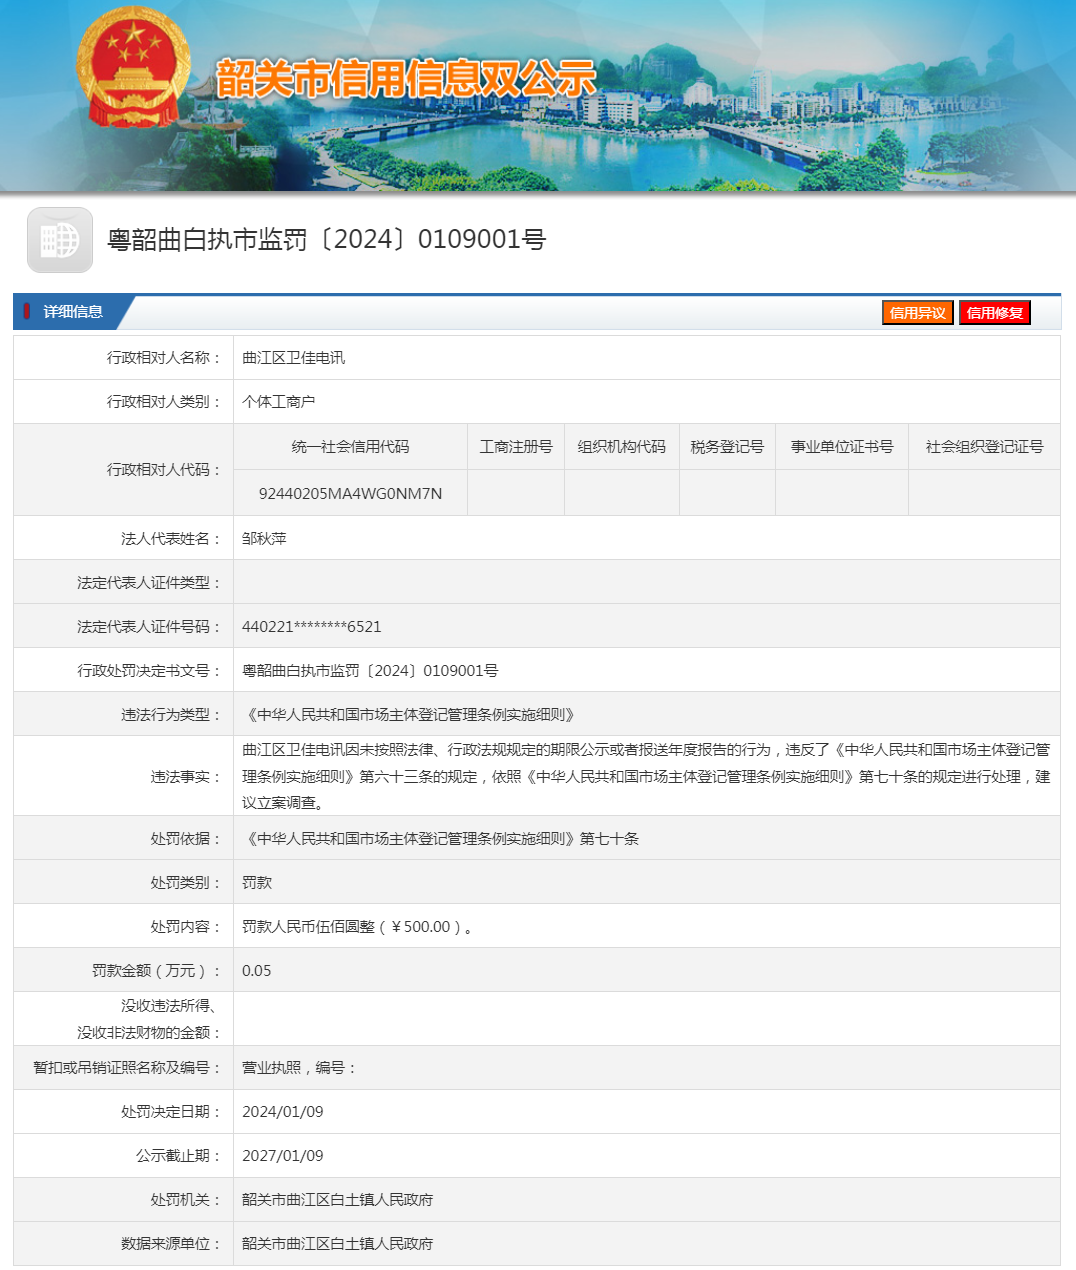Image resolution: width=1076 pixels, height=1270 pixels.
Task: Click the penalty content 罚款人民币伍佰圆整
Action: click(358, 927)
